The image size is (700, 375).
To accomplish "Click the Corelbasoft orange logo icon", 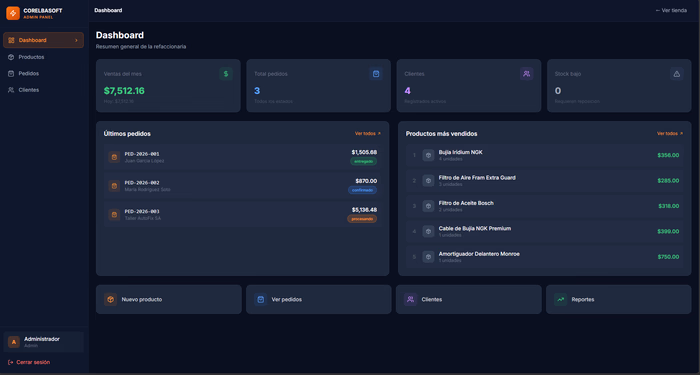I will click(x=13, y=13).
